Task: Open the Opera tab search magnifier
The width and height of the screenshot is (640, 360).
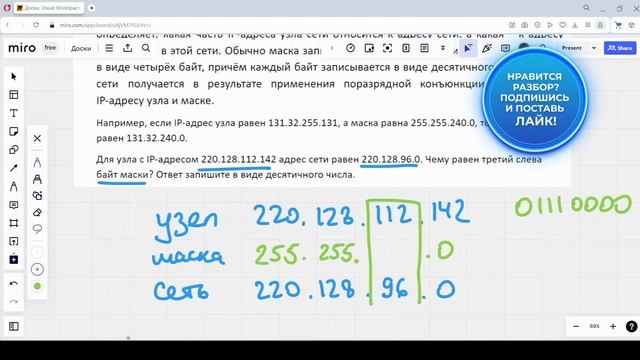Action: point(587,8)
